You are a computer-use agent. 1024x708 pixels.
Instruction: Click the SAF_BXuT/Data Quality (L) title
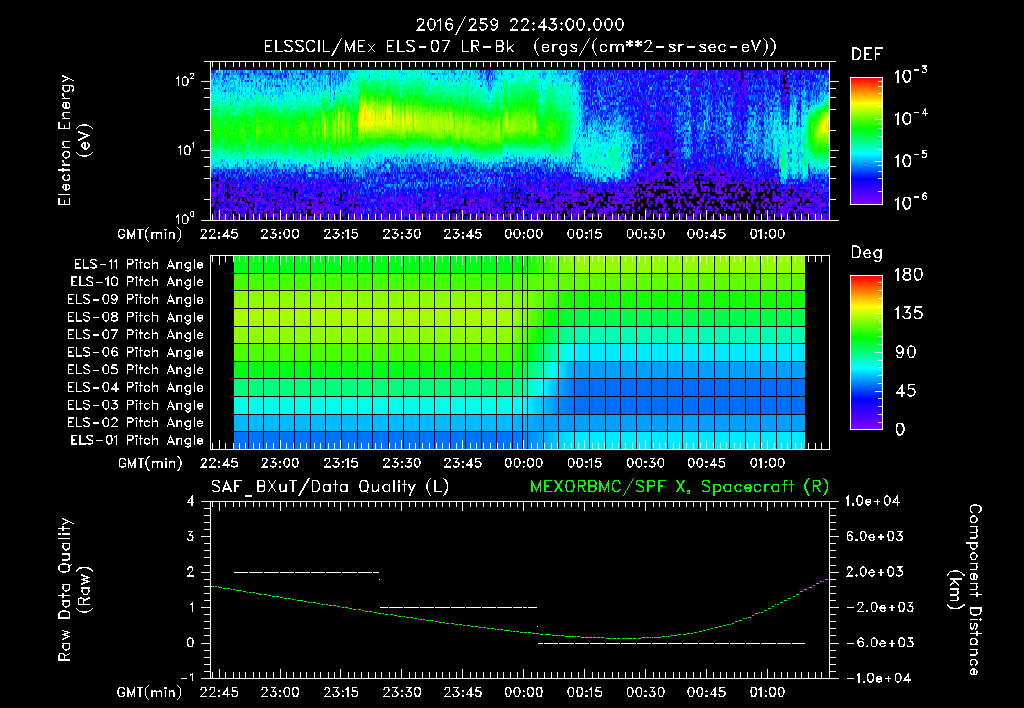pyautogui.click(x=330, y=487)
